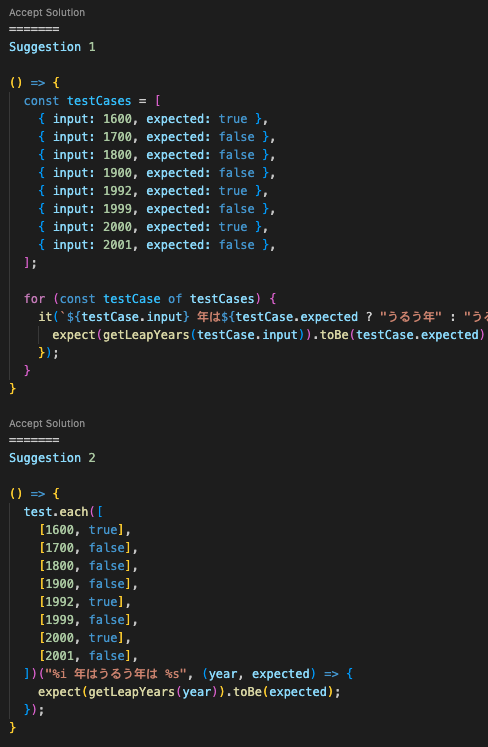Click the "for (const testCase of testCases)" line

pos(150,299)
